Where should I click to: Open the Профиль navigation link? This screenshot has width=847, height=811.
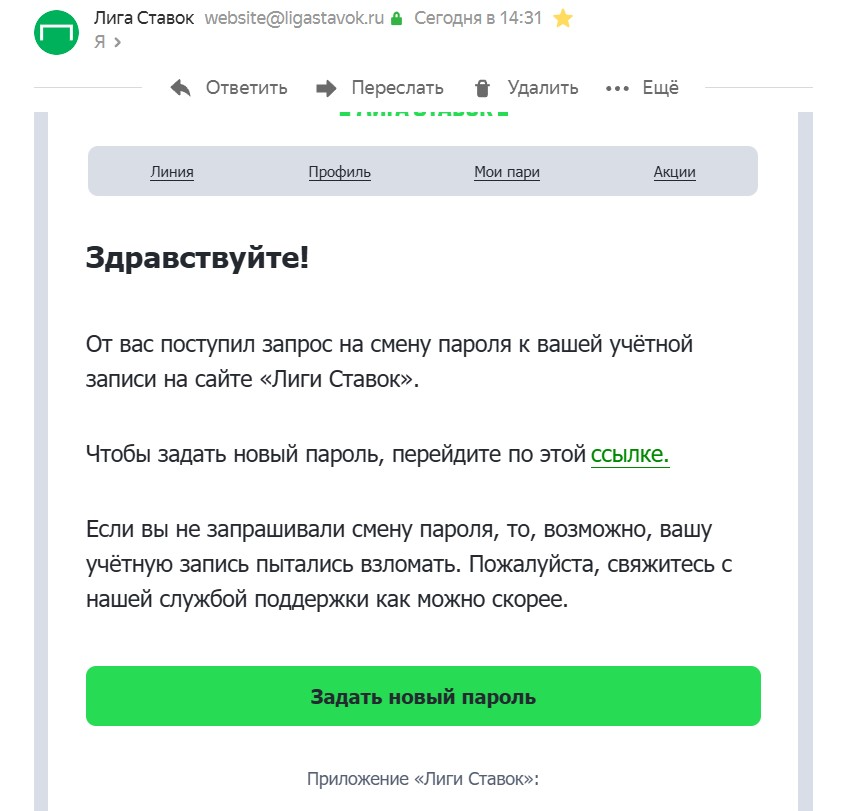click(338, 171)
